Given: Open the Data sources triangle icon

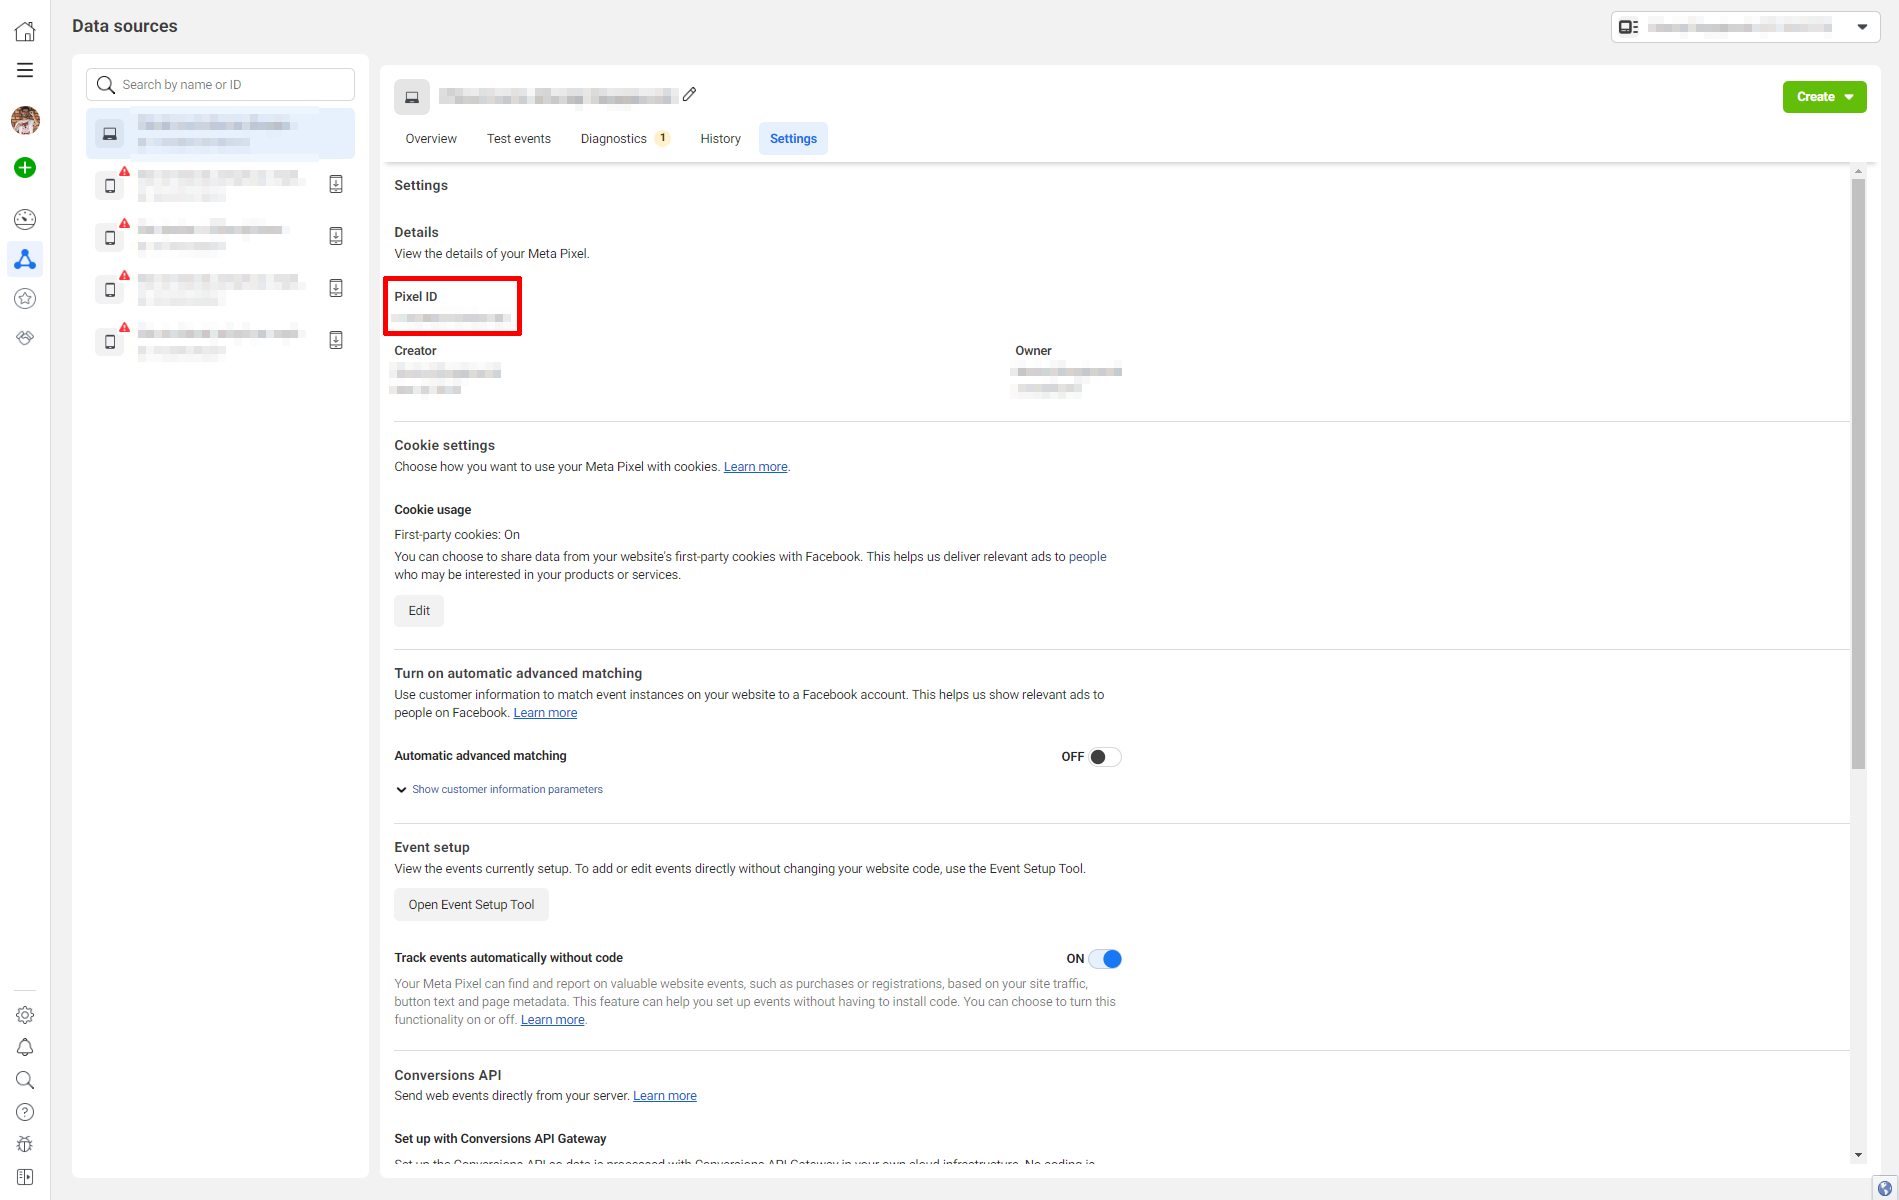Looking at the screenshot, I should [x=25, y=260].
